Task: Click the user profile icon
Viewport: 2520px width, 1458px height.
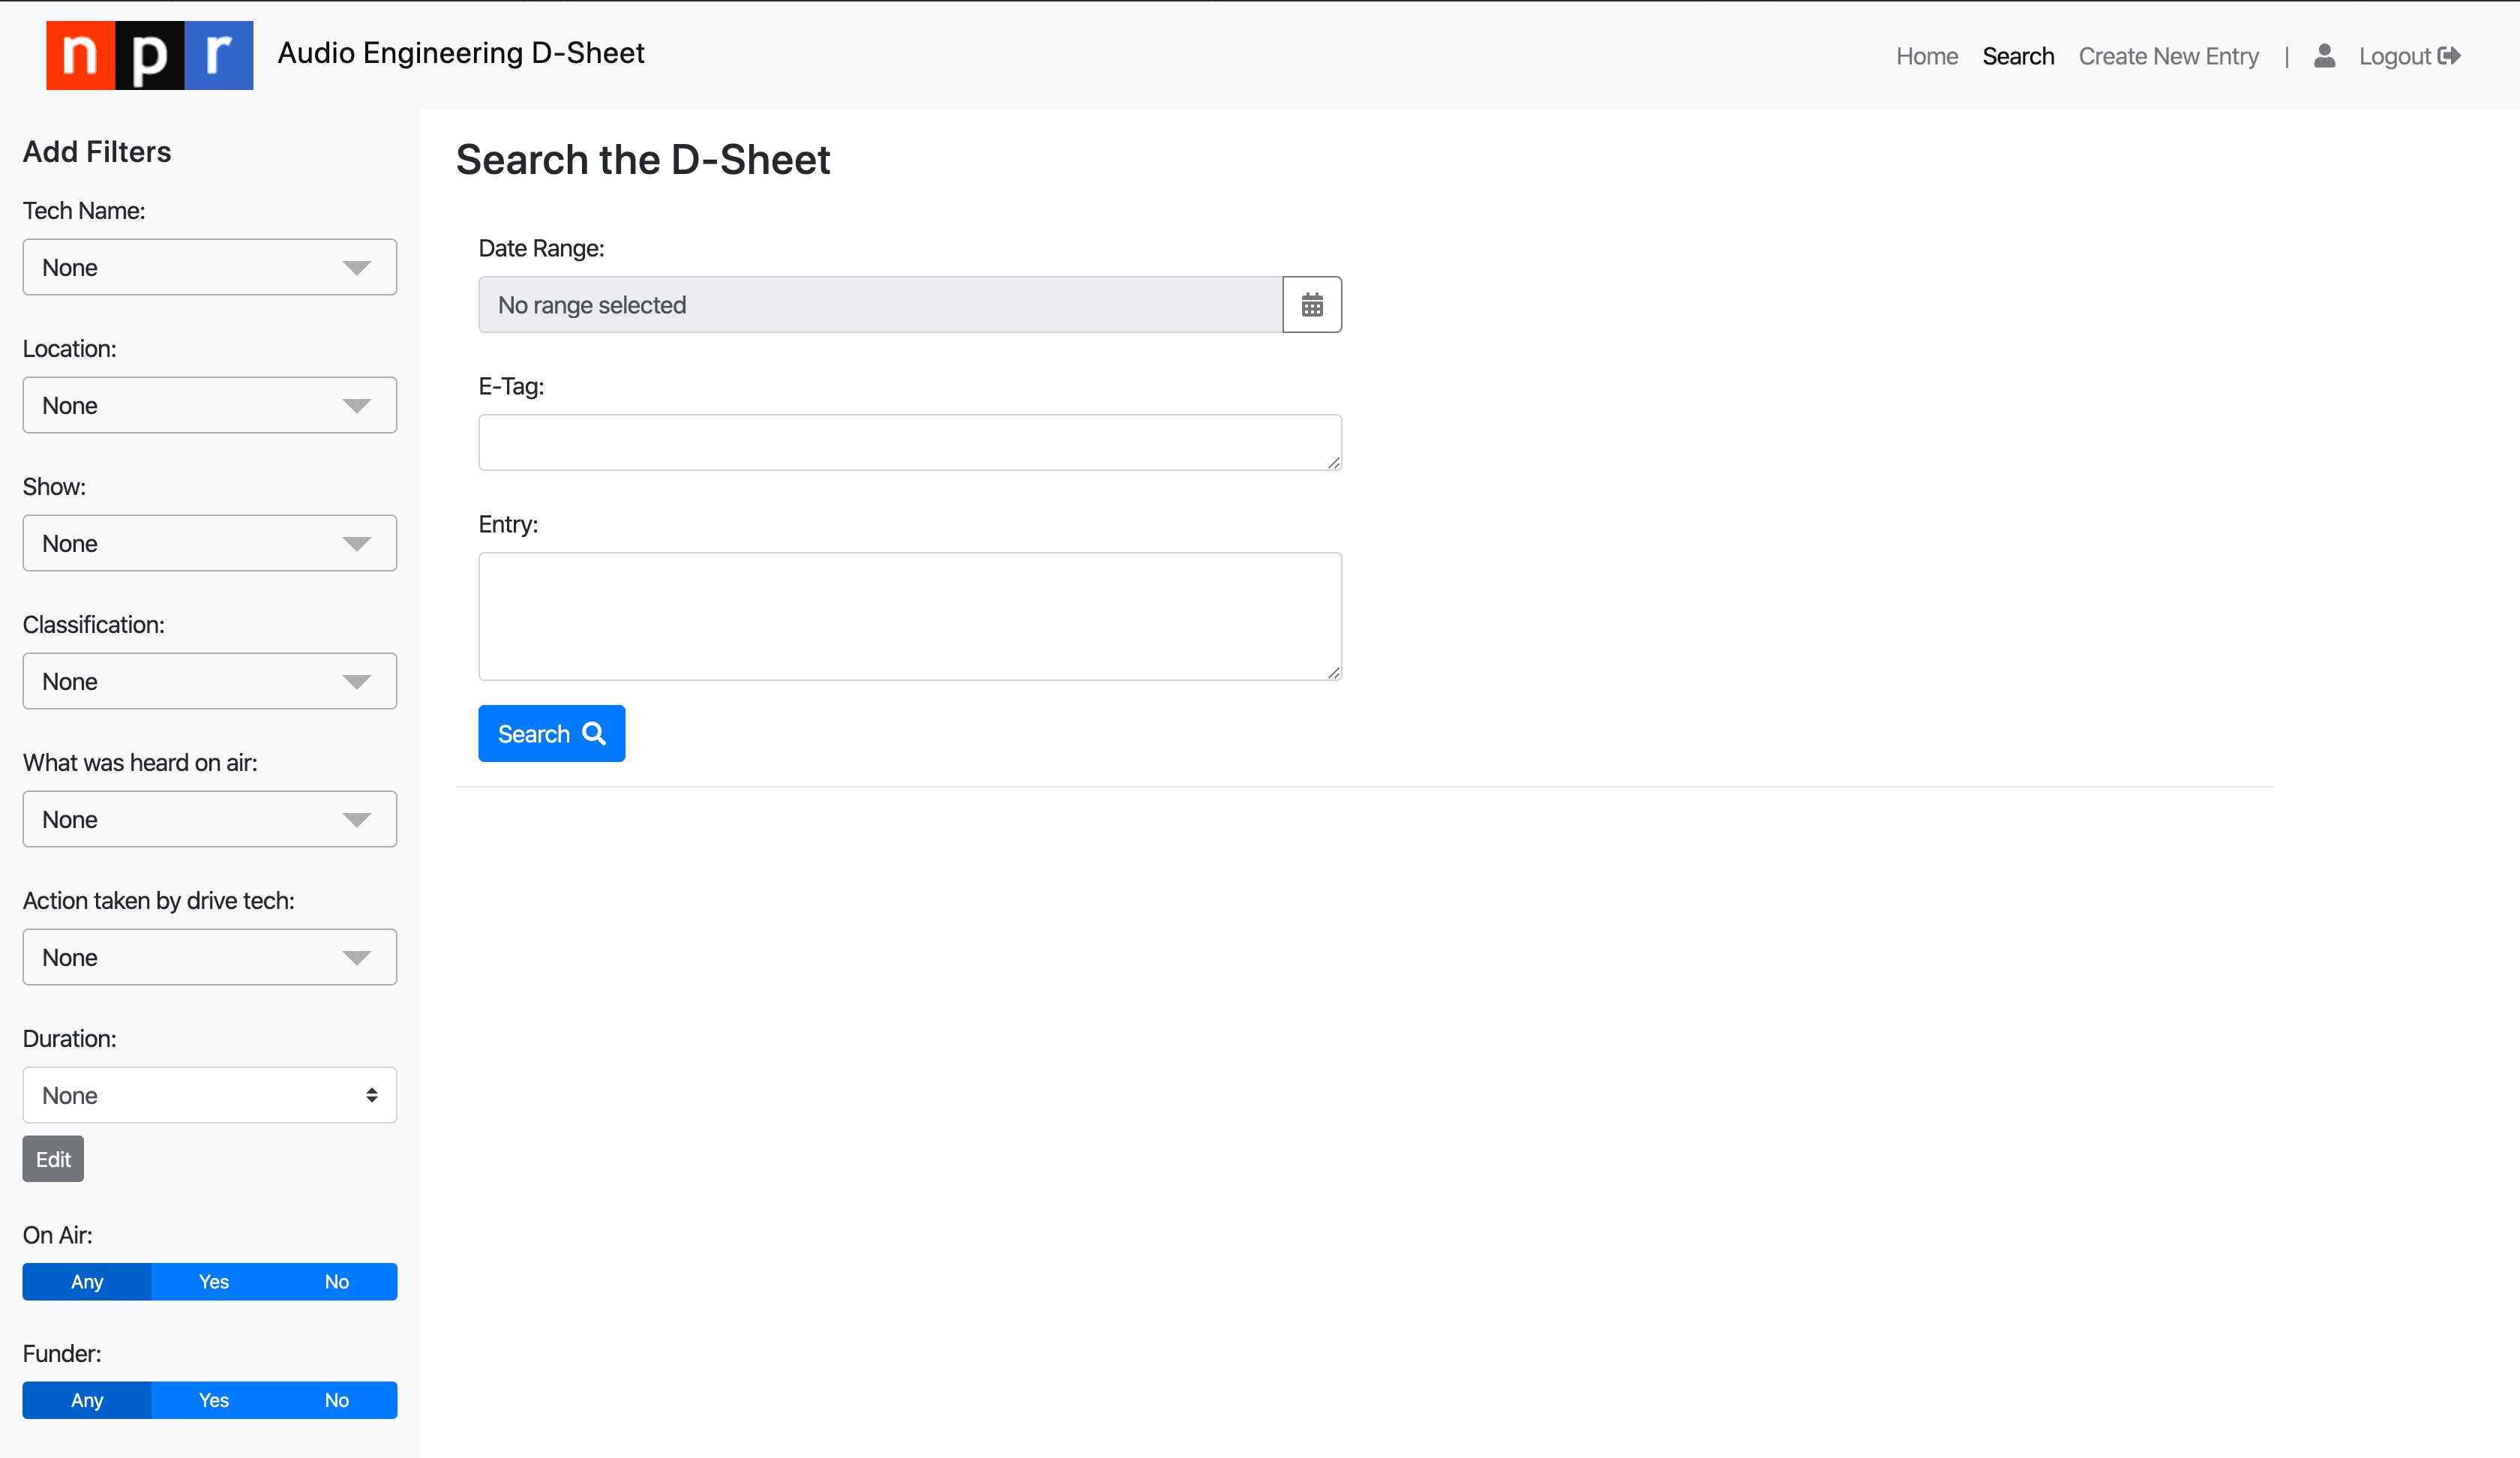Action: (x=2324, y=56)
